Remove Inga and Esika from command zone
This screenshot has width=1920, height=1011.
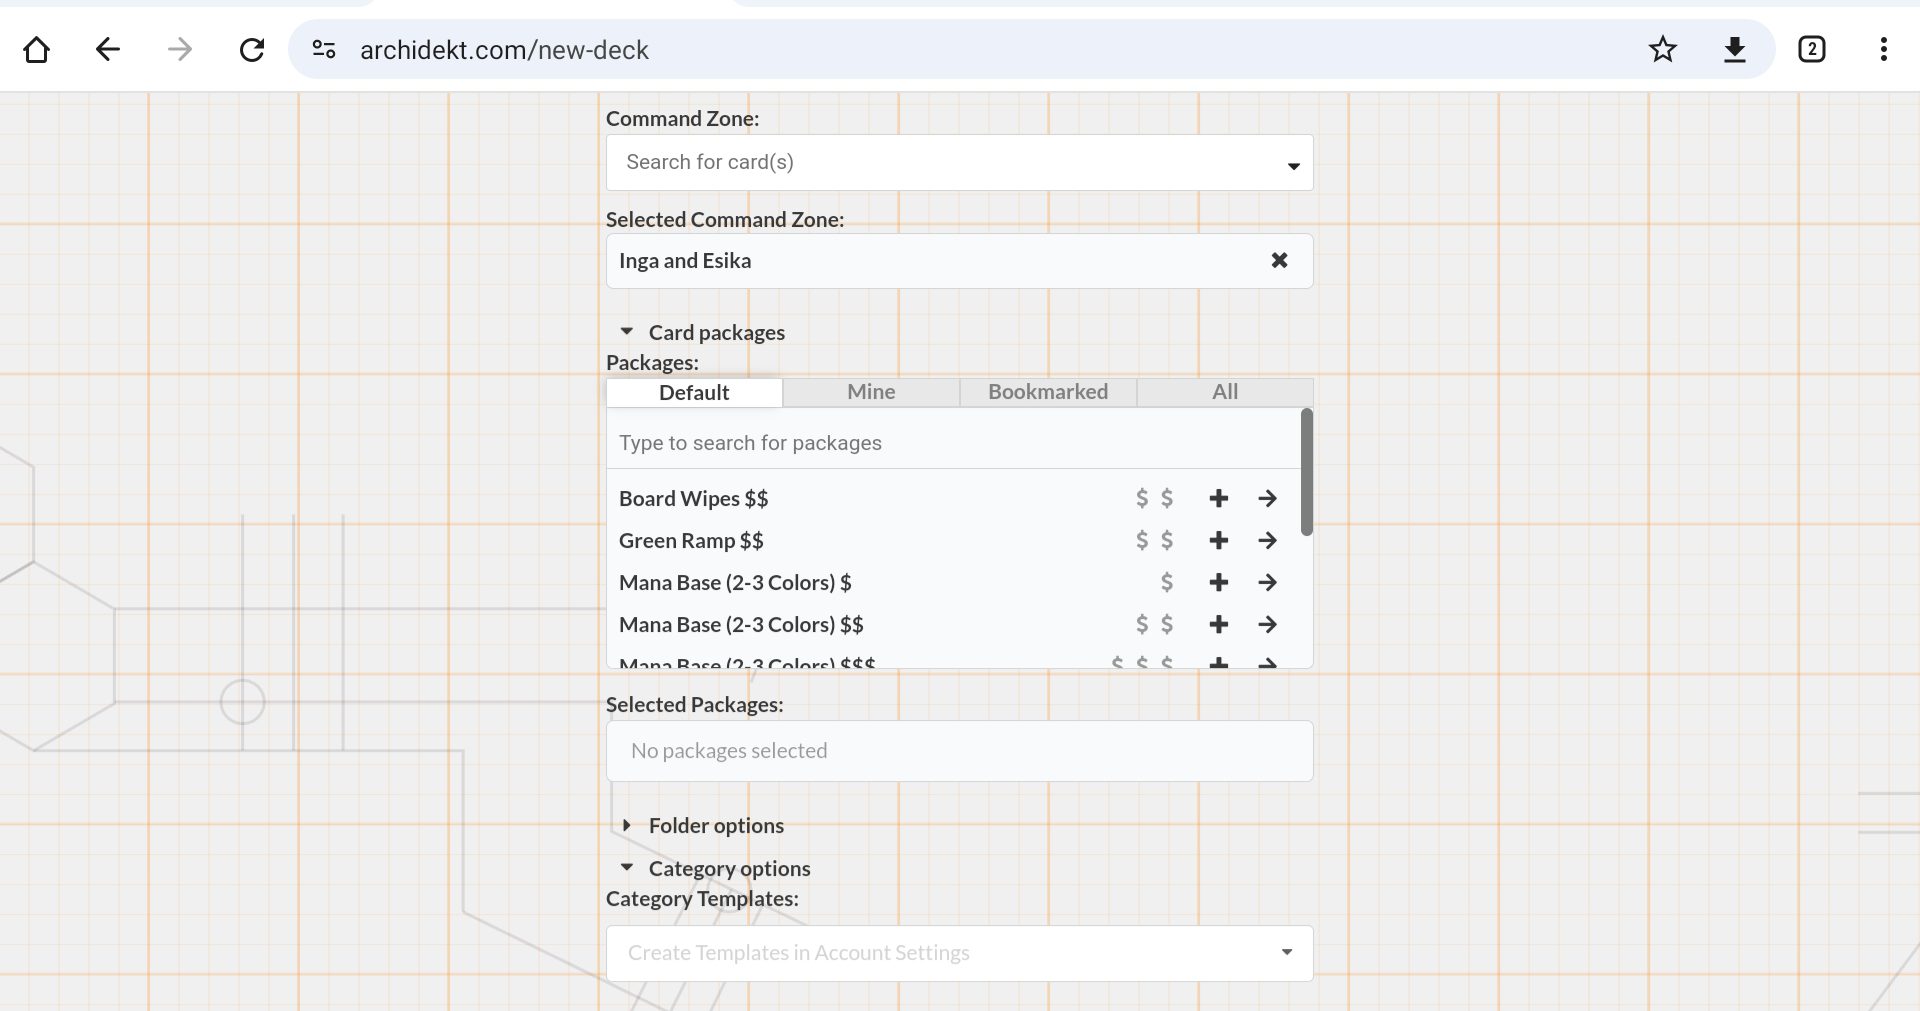click(1279, 261)
